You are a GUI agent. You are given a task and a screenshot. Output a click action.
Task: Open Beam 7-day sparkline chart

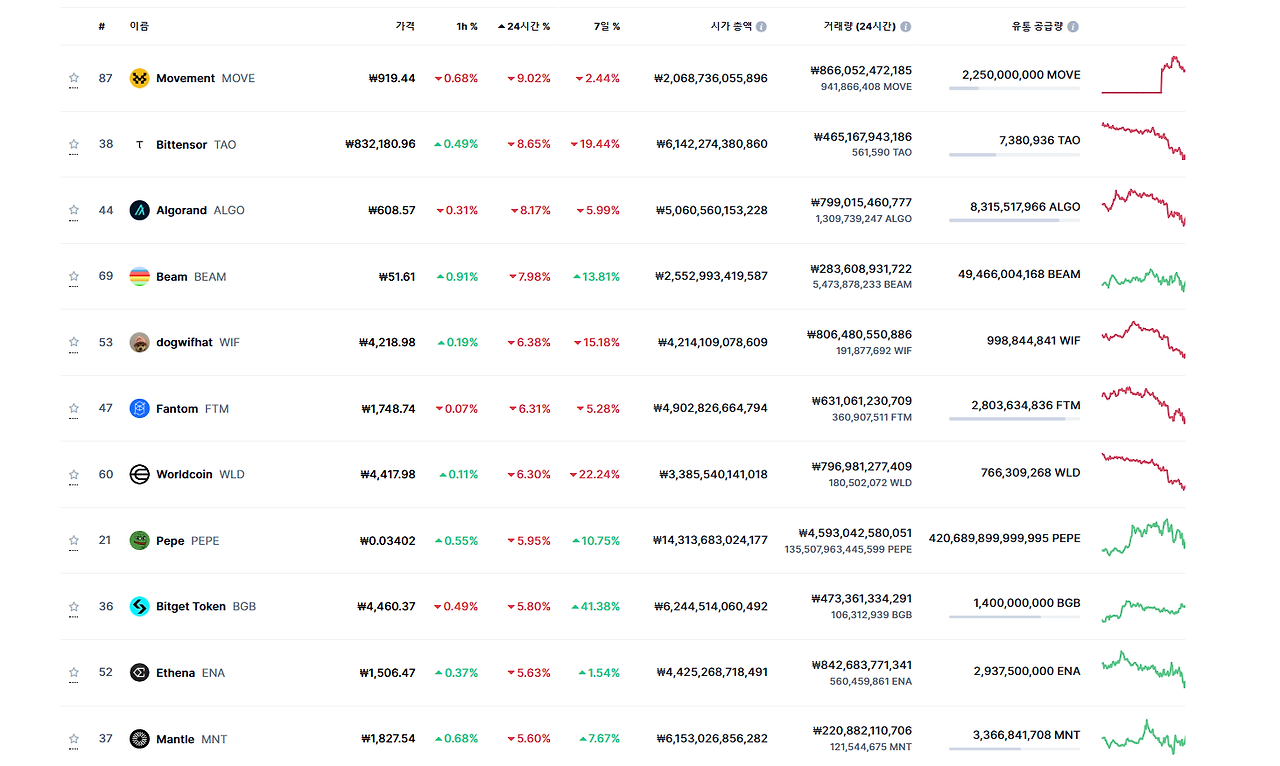pyautogui.click(x=1143, y=278)
